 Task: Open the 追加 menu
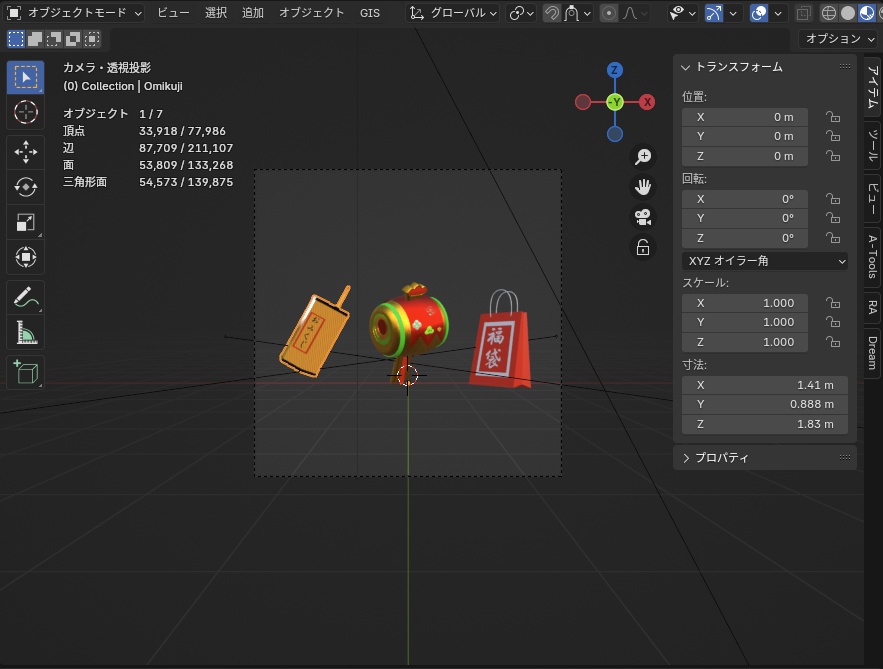tap(252, 12)
